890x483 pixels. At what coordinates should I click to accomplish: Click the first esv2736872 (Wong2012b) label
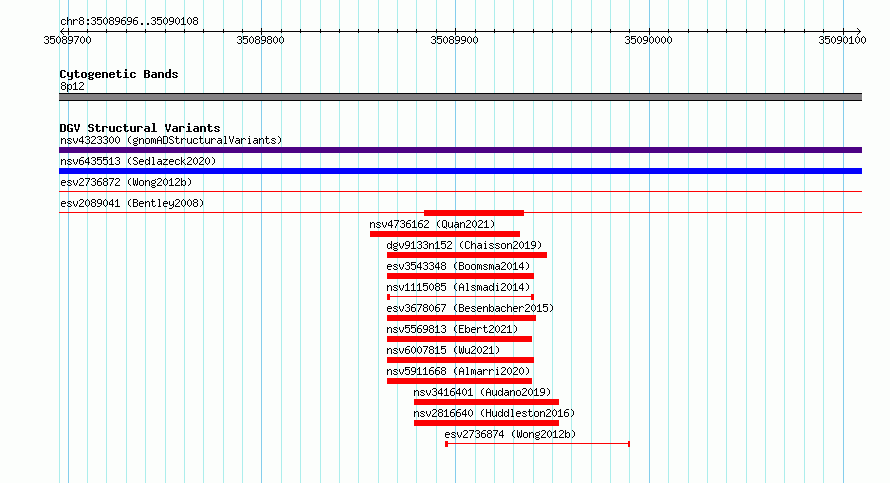126,182
